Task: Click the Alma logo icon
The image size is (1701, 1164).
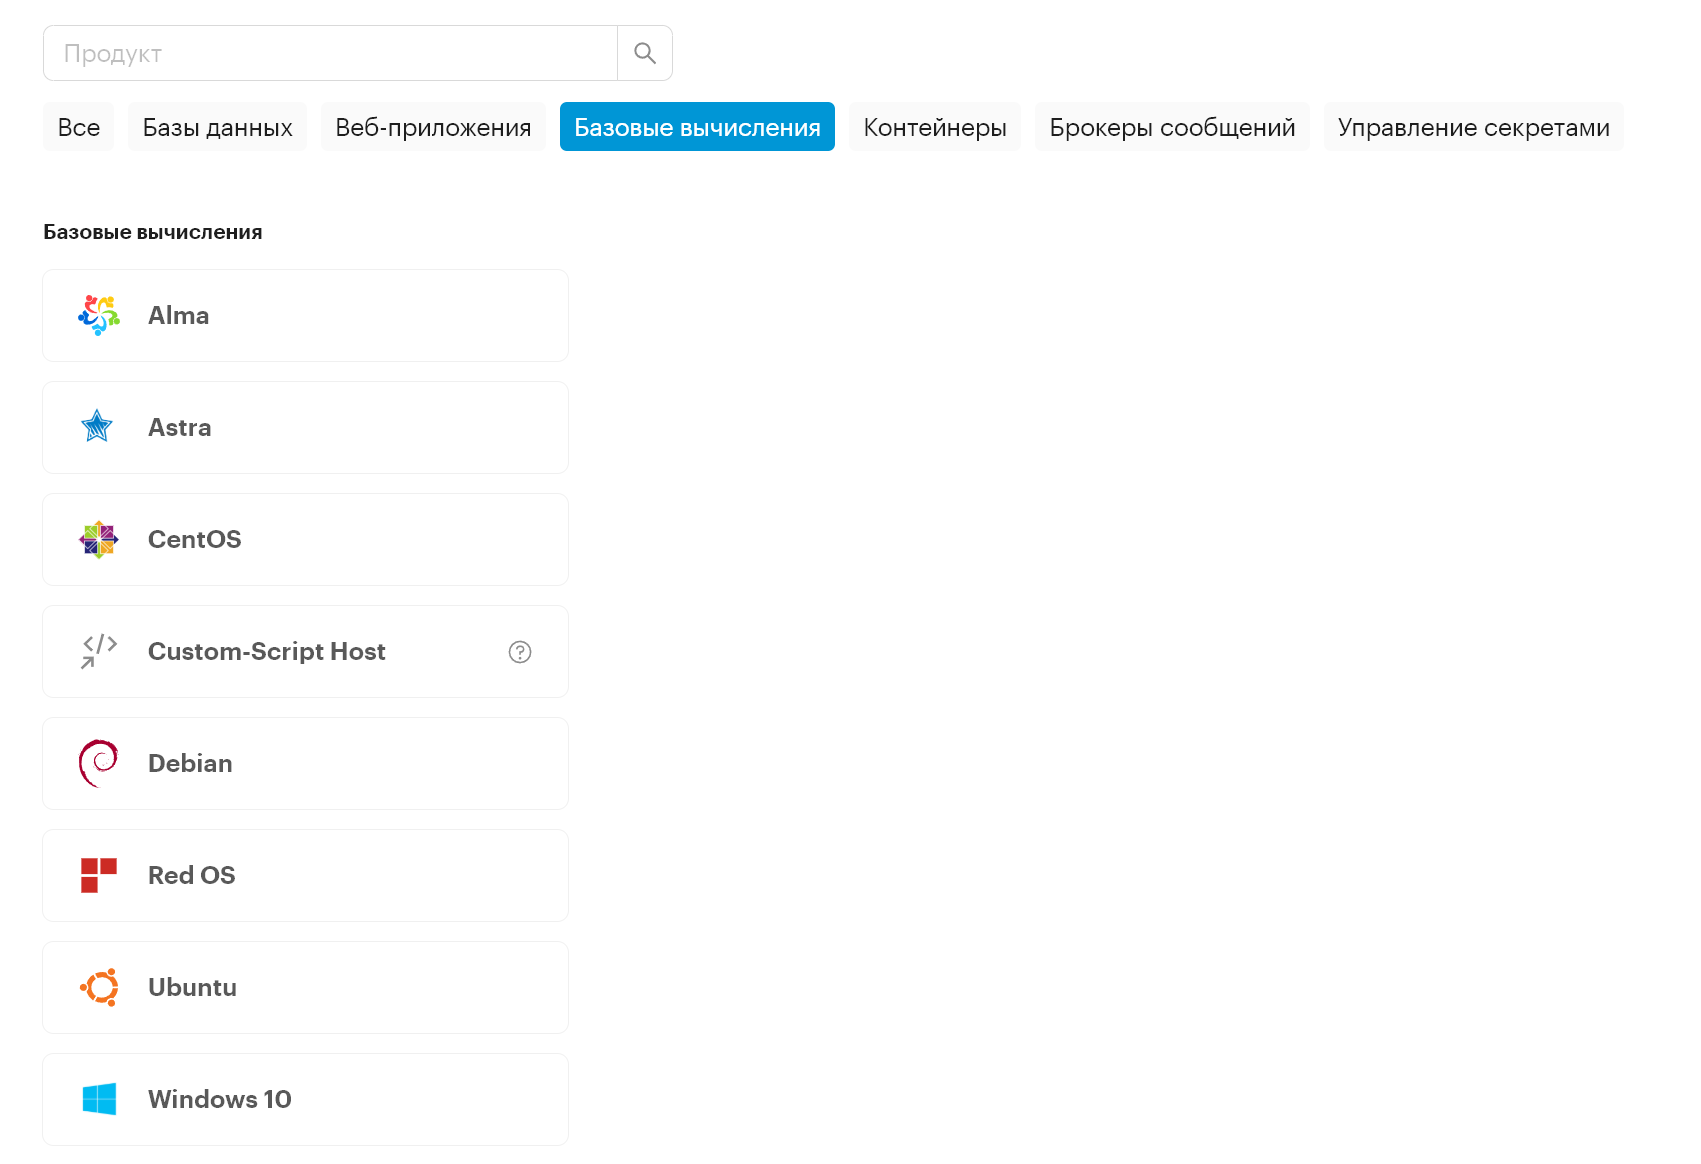Action: click(99, 315)
